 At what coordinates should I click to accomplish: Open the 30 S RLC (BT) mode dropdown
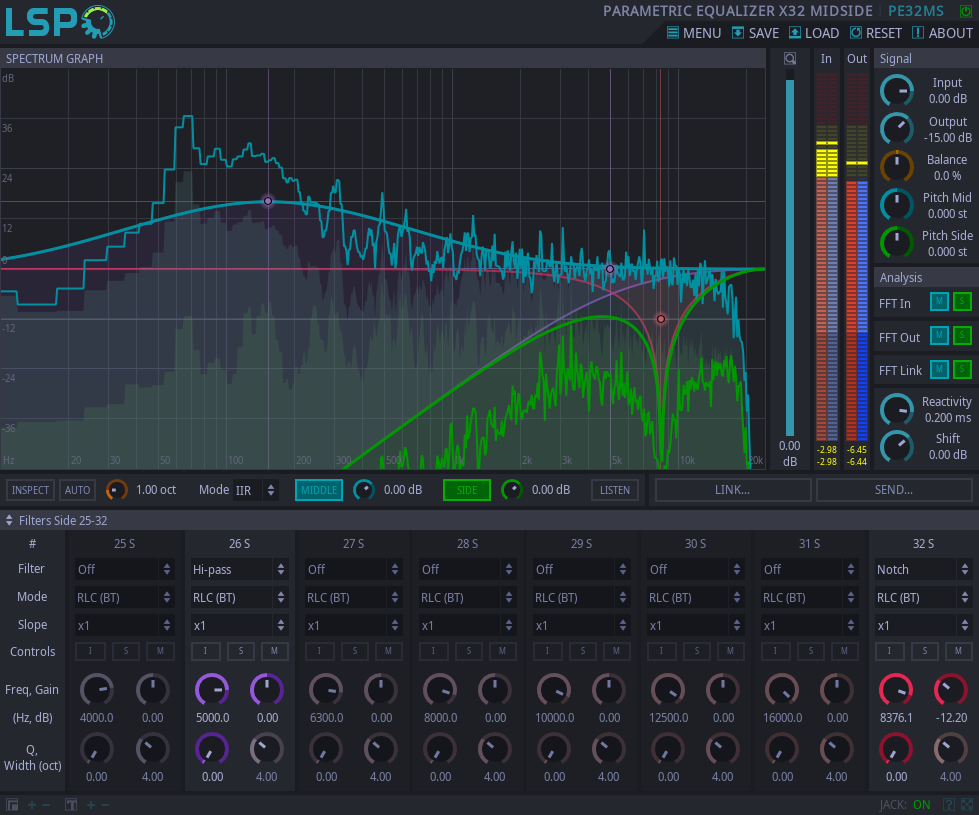click(x=695, y=598)
